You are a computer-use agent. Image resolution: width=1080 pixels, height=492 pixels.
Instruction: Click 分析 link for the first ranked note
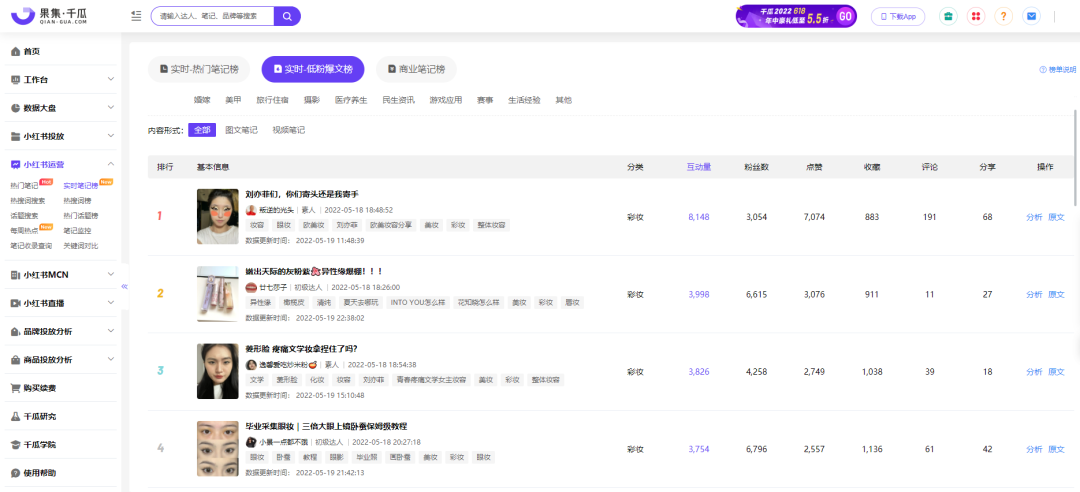pos(1034,216)
